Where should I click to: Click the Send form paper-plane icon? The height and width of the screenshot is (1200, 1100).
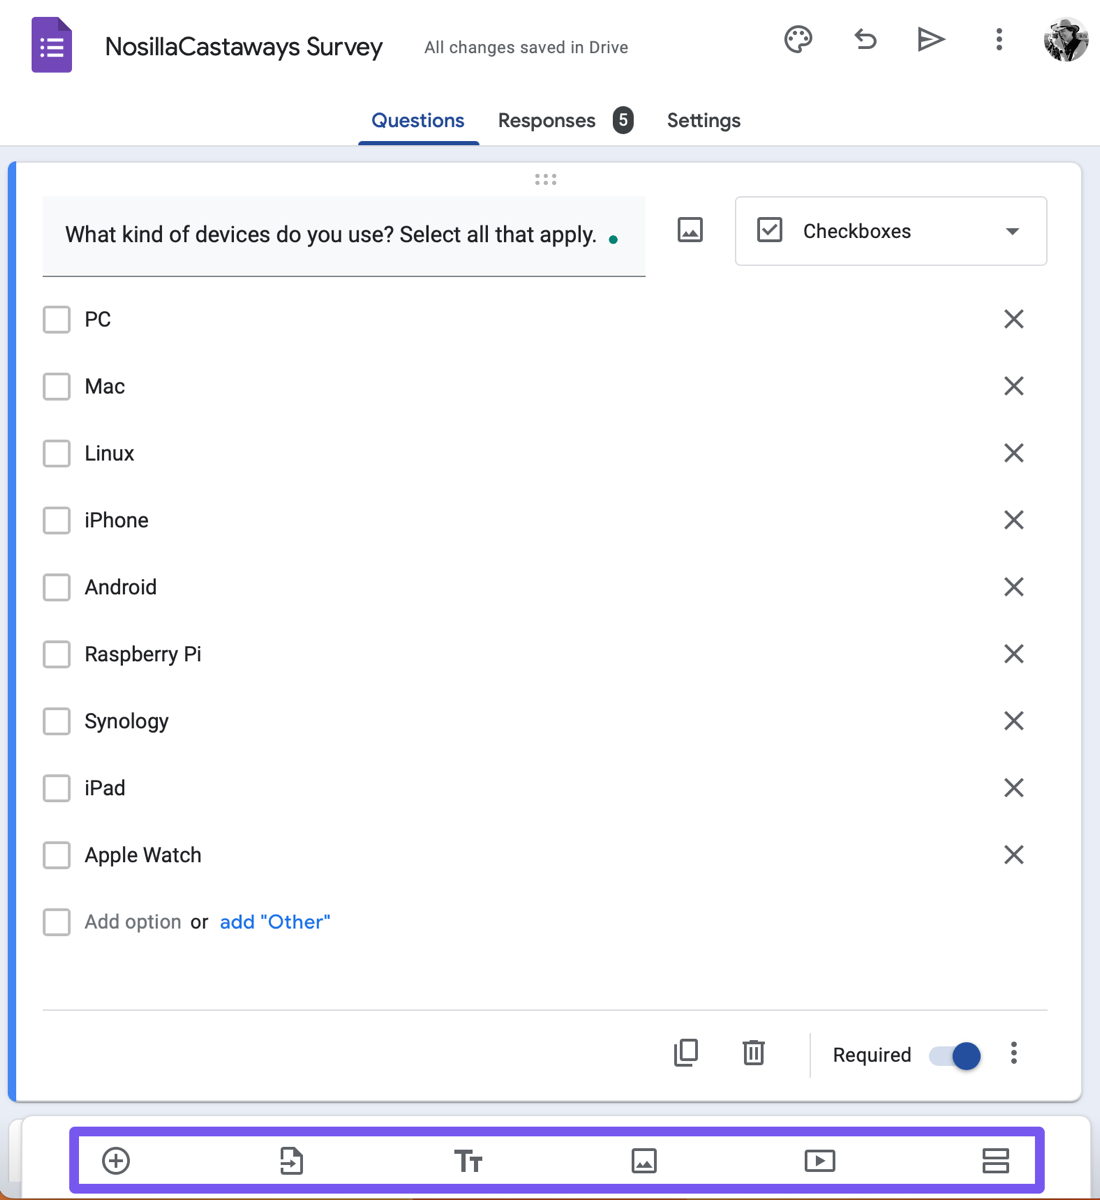click(x=931, y=40)
